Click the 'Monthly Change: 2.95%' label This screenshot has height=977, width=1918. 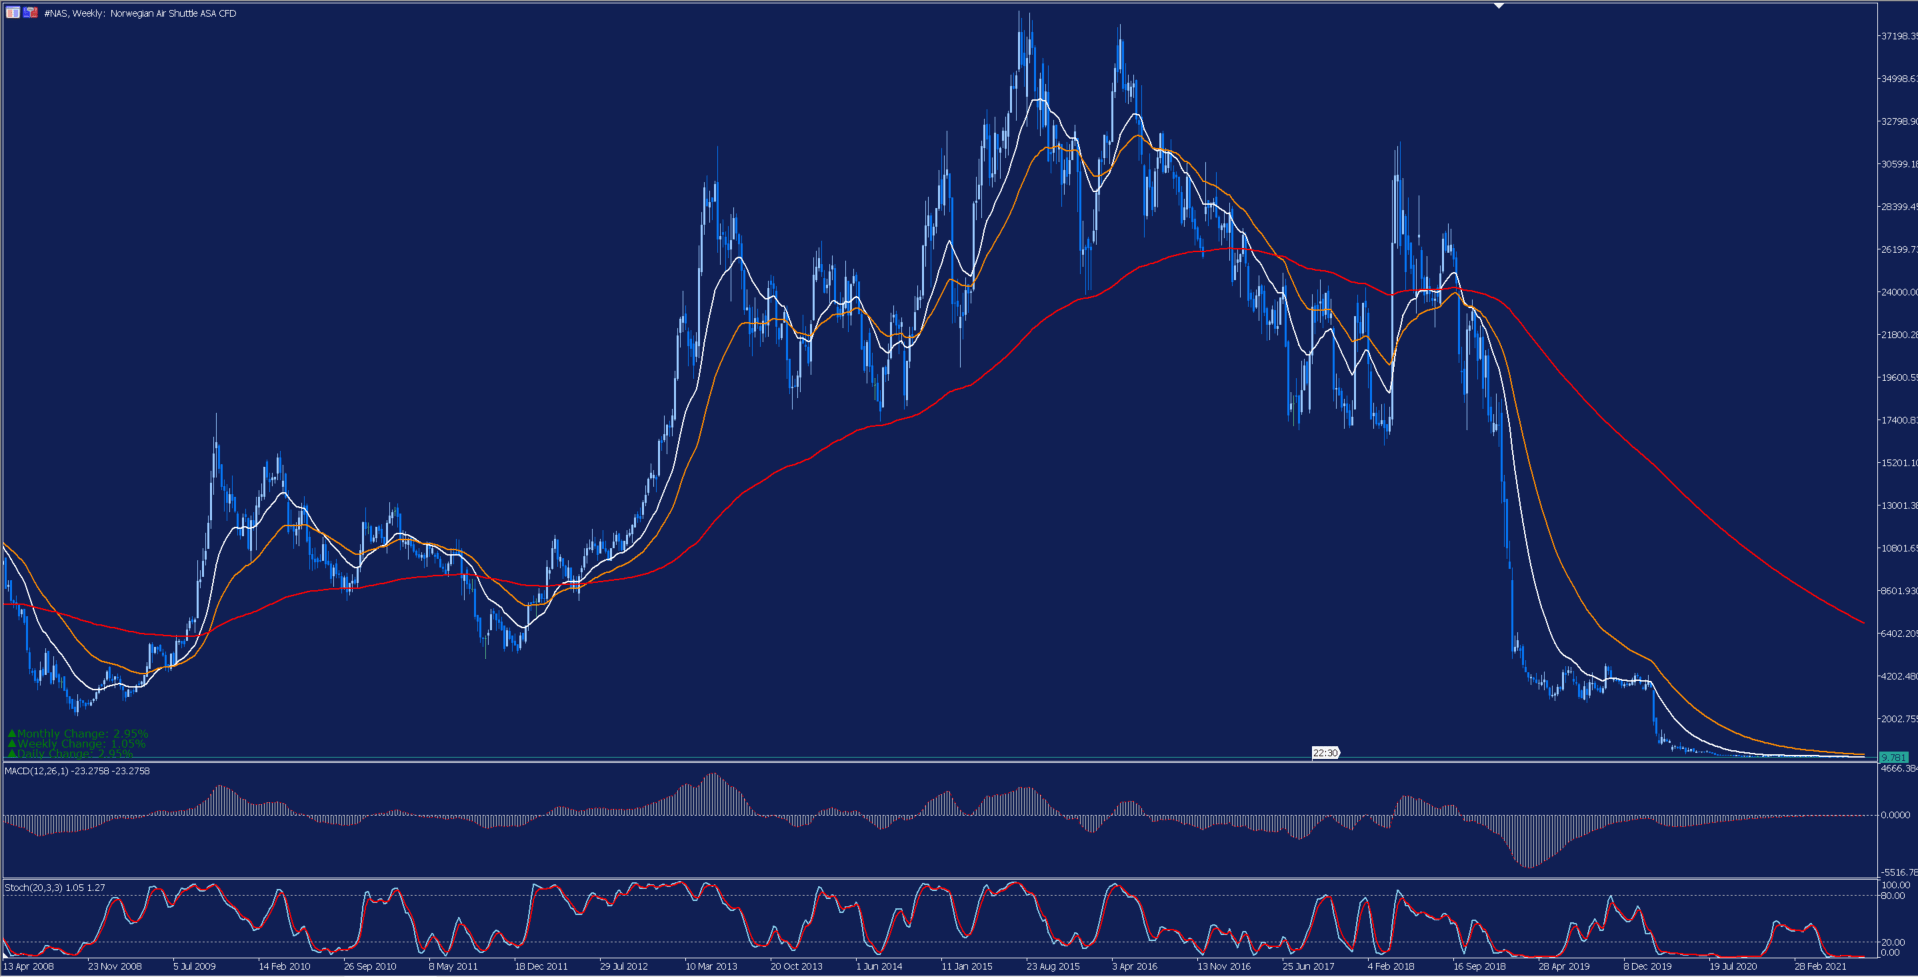coord(78,734)
